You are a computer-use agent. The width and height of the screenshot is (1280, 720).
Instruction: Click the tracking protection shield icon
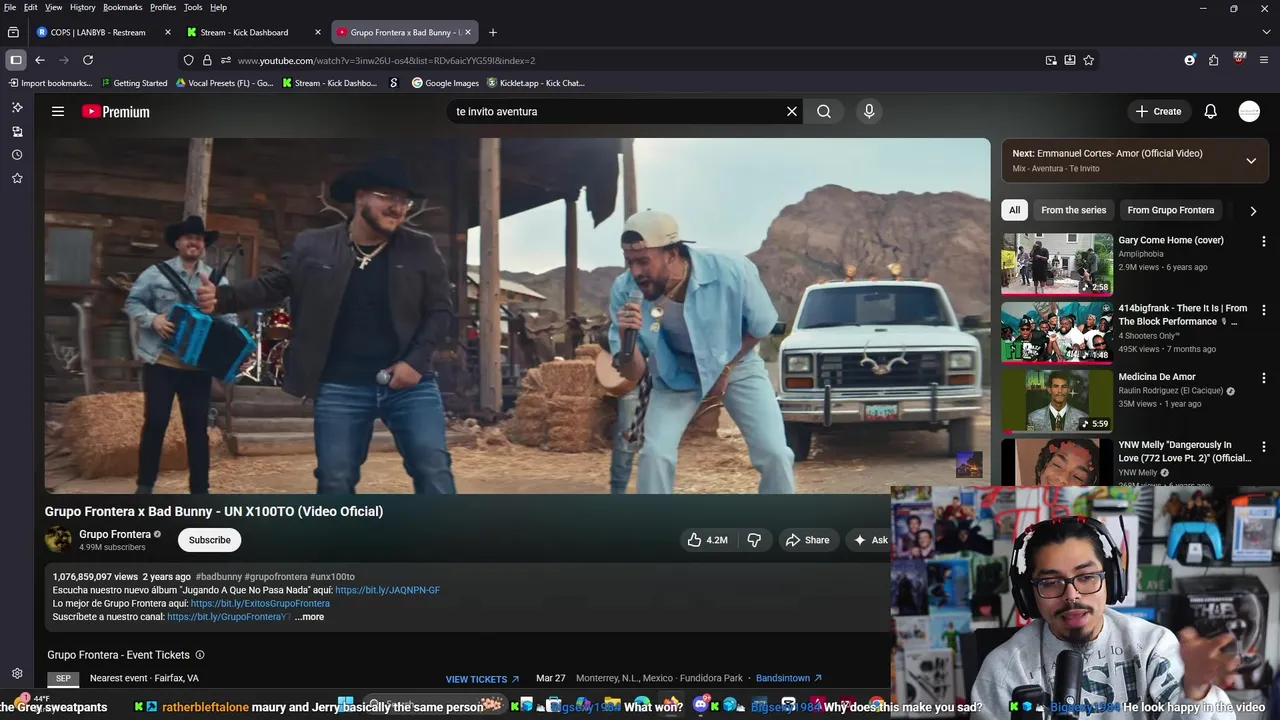point(189,60)
